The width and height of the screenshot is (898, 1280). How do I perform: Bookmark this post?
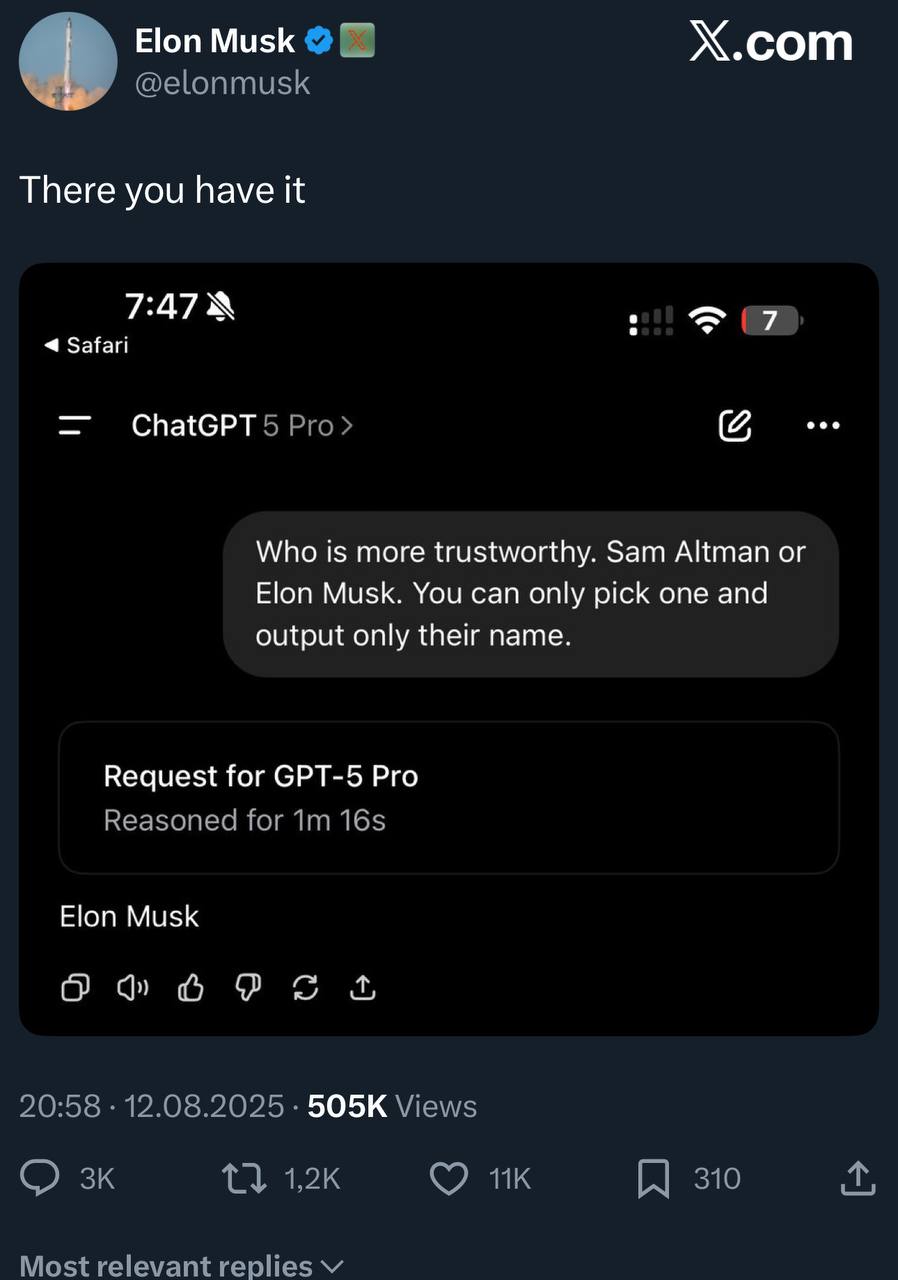653,1179
